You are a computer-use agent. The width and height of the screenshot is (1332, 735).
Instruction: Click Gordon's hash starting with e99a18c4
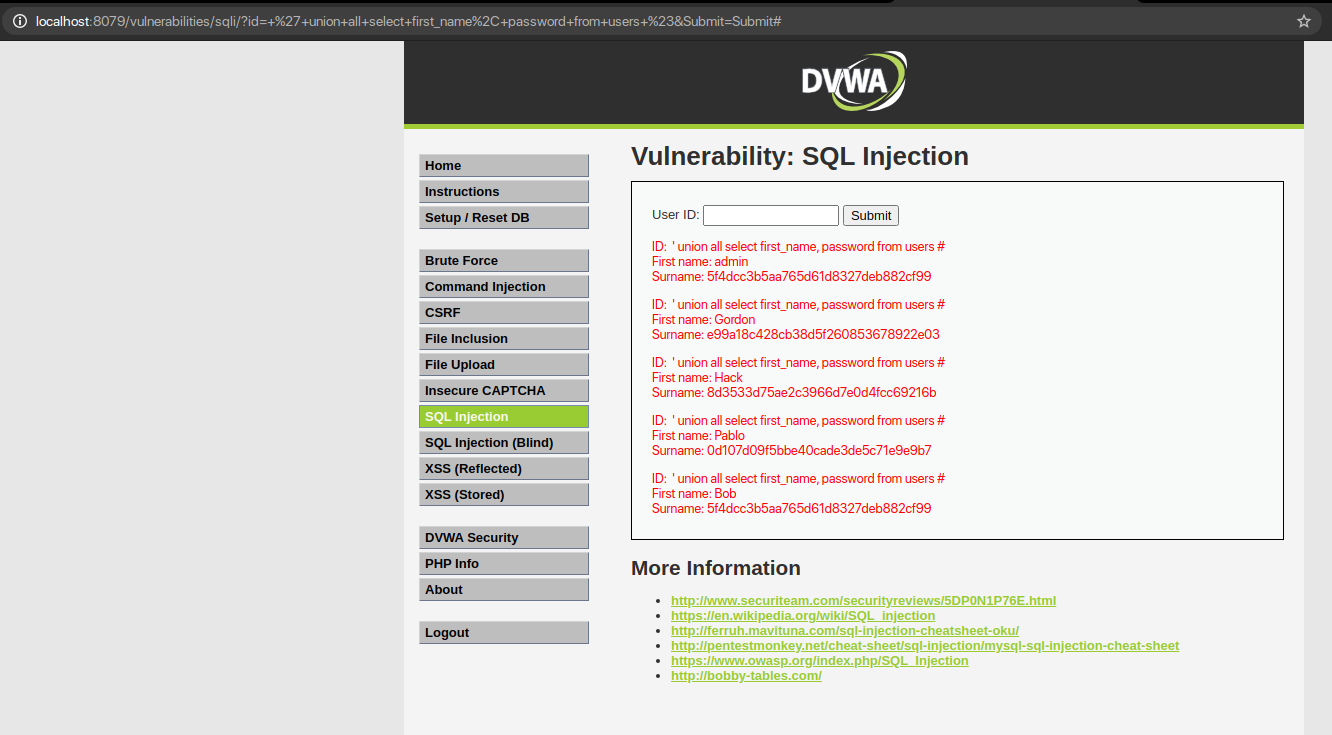tap(823, 335)
